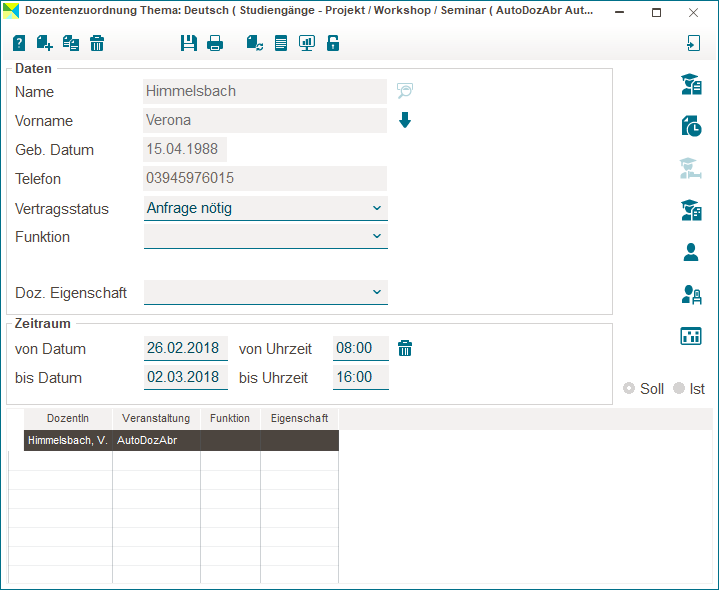
Task: Clear Zeitraum with the trash icon
Action: (x=405, y=348)
